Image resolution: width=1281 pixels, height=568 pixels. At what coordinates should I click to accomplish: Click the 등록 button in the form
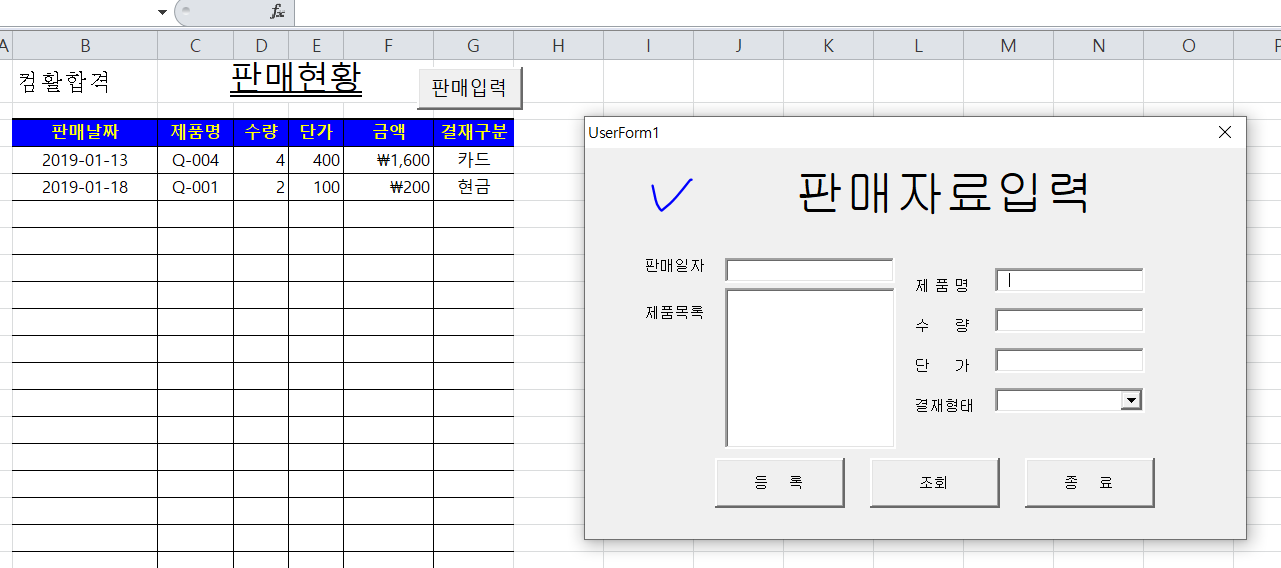[779, 483]
